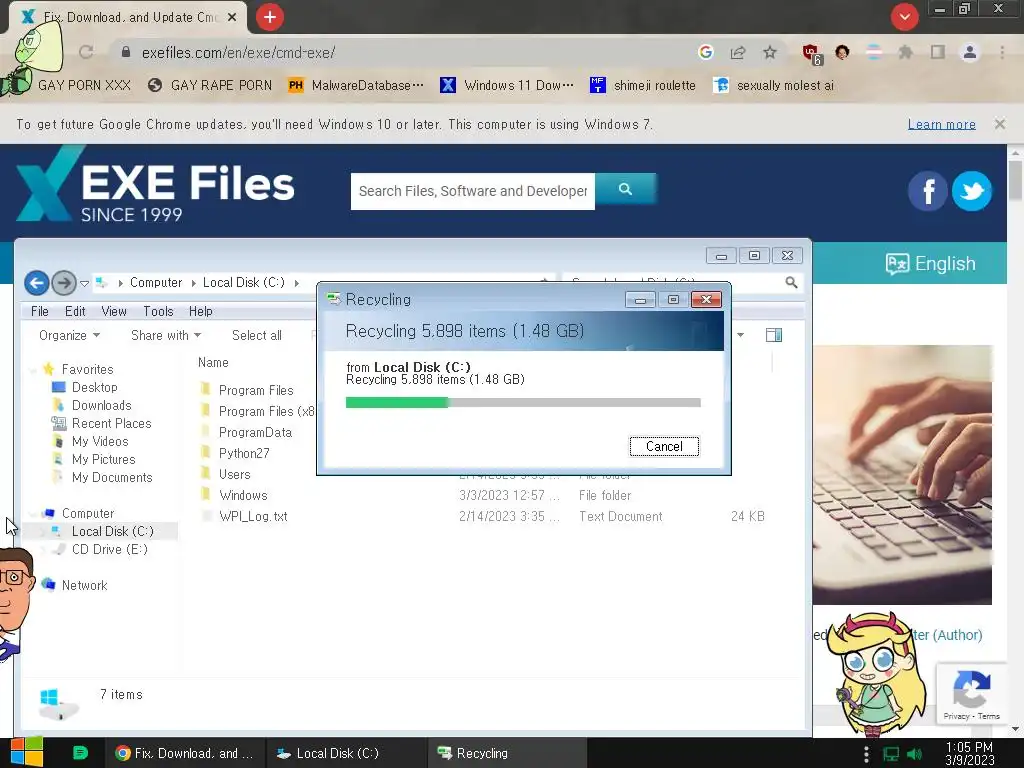
Task: Open the Edit menu in Explorer
Action: (75, 312)
